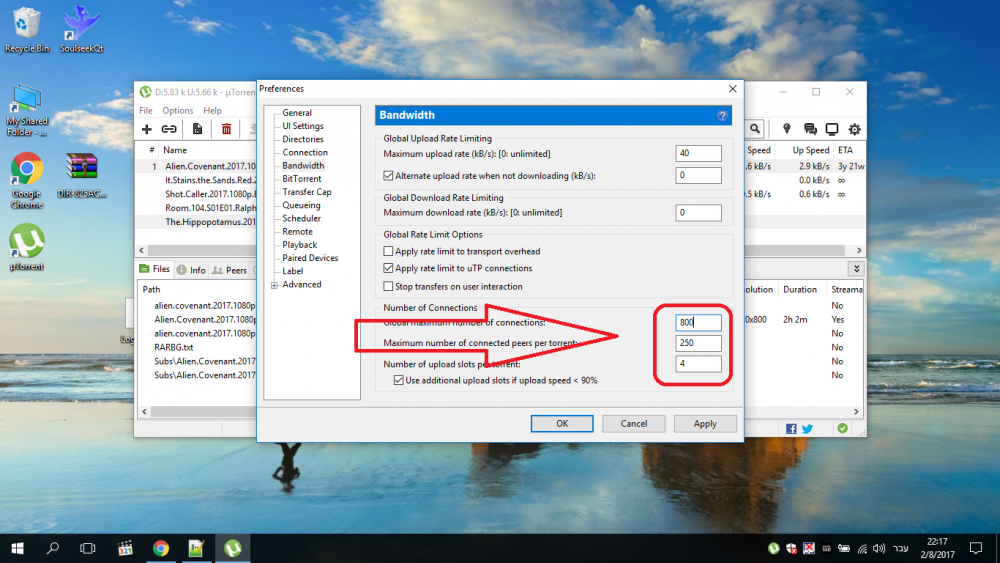Image resolution: width=1000 pixels, height=563 pixels.
Task: Open the DIR-825AC WinRAR archive icon
Action: 82,175
